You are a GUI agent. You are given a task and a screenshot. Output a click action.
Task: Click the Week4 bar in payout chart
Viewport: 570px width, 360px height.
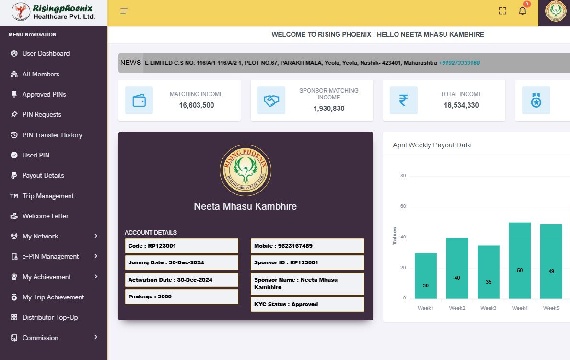pos(520,261)
